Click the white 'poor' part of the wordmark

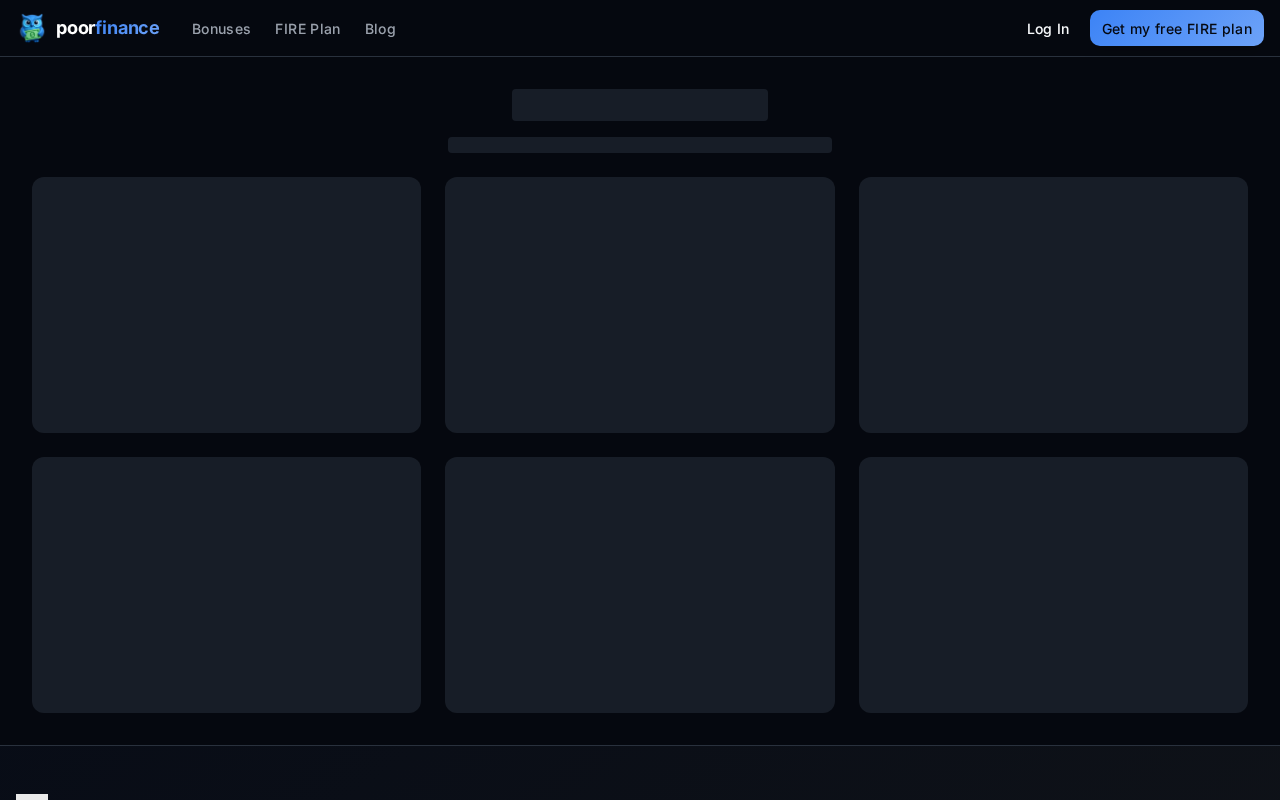pos(75,28)
